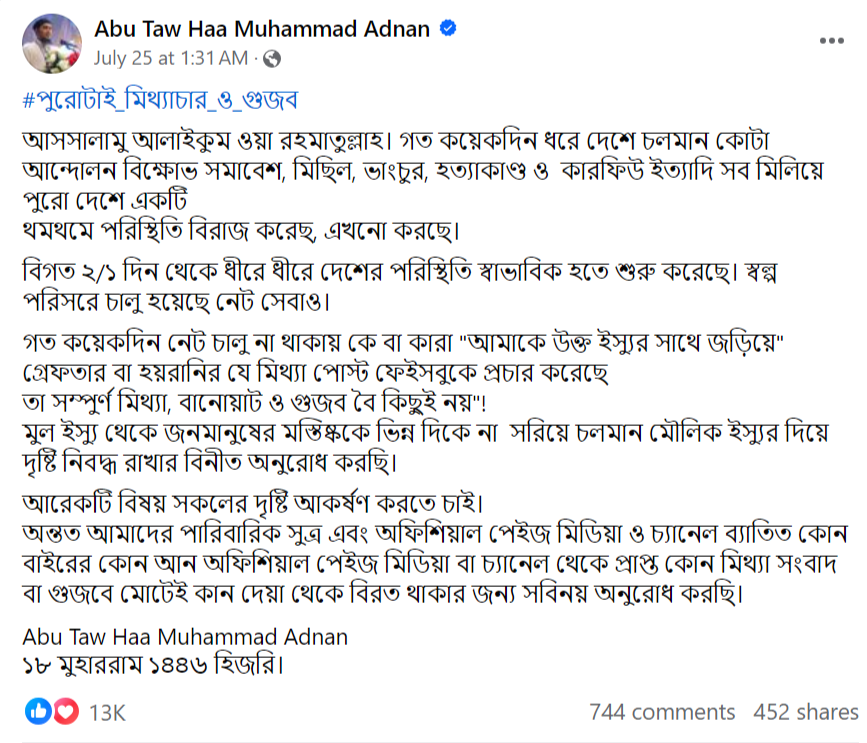Click the signature name at the bottom of the post
The width and height of the screenshot is (867, 743).
point(185,637)
